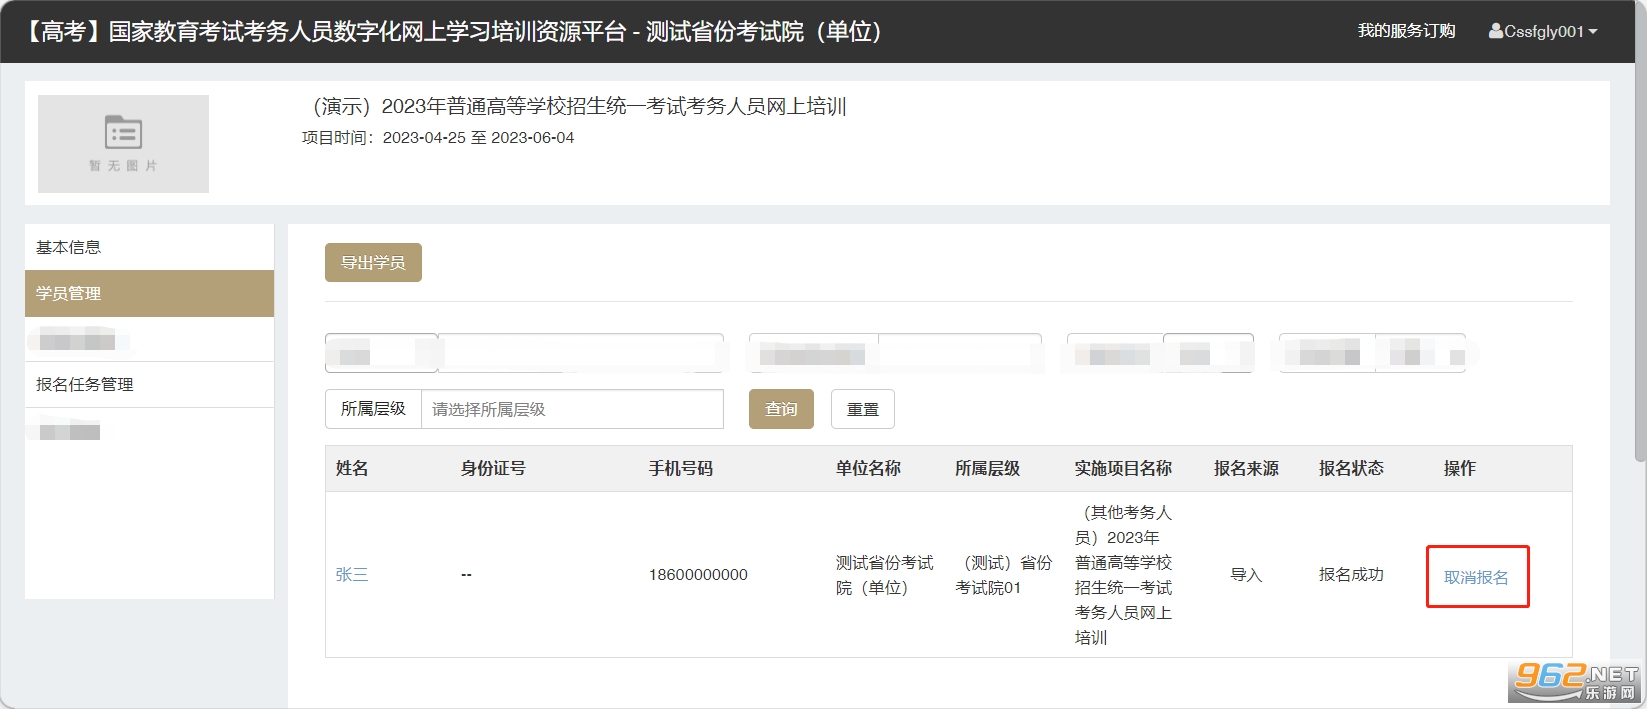Click the 所属层级 column header
Screen dimensions: 1647x709
987,468
